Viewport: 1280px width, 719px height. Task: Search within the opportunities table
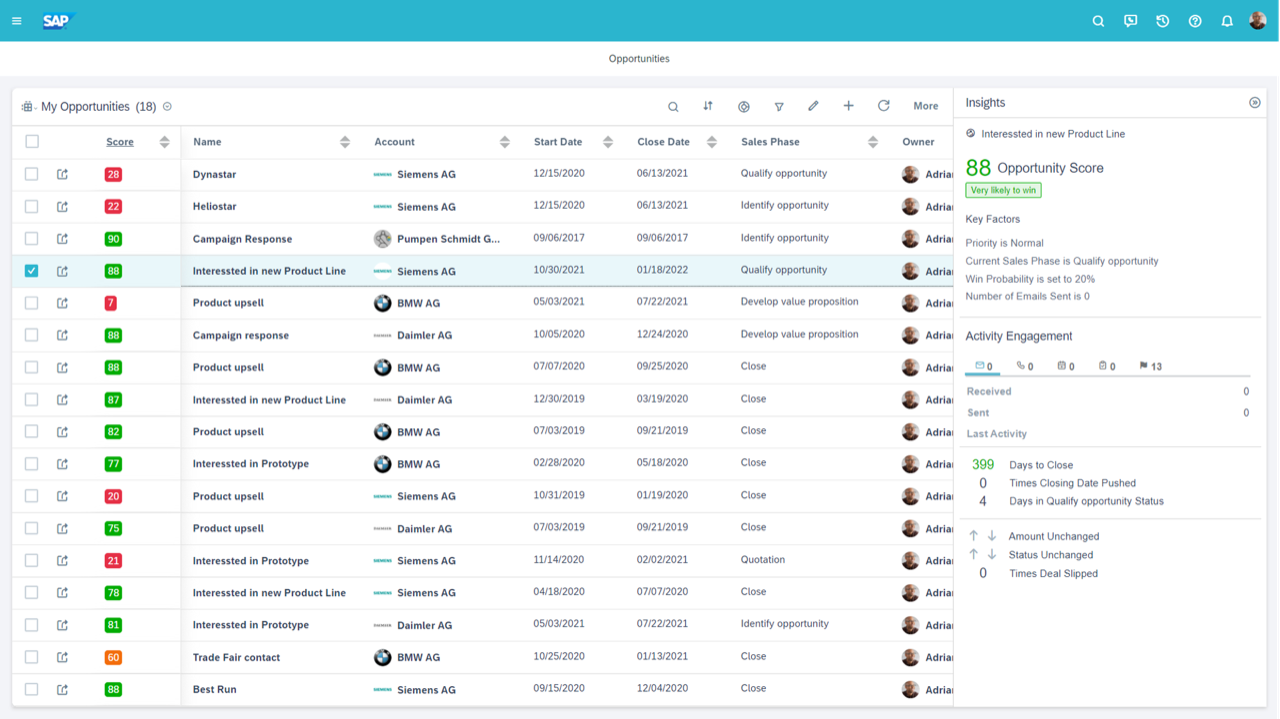673,106
